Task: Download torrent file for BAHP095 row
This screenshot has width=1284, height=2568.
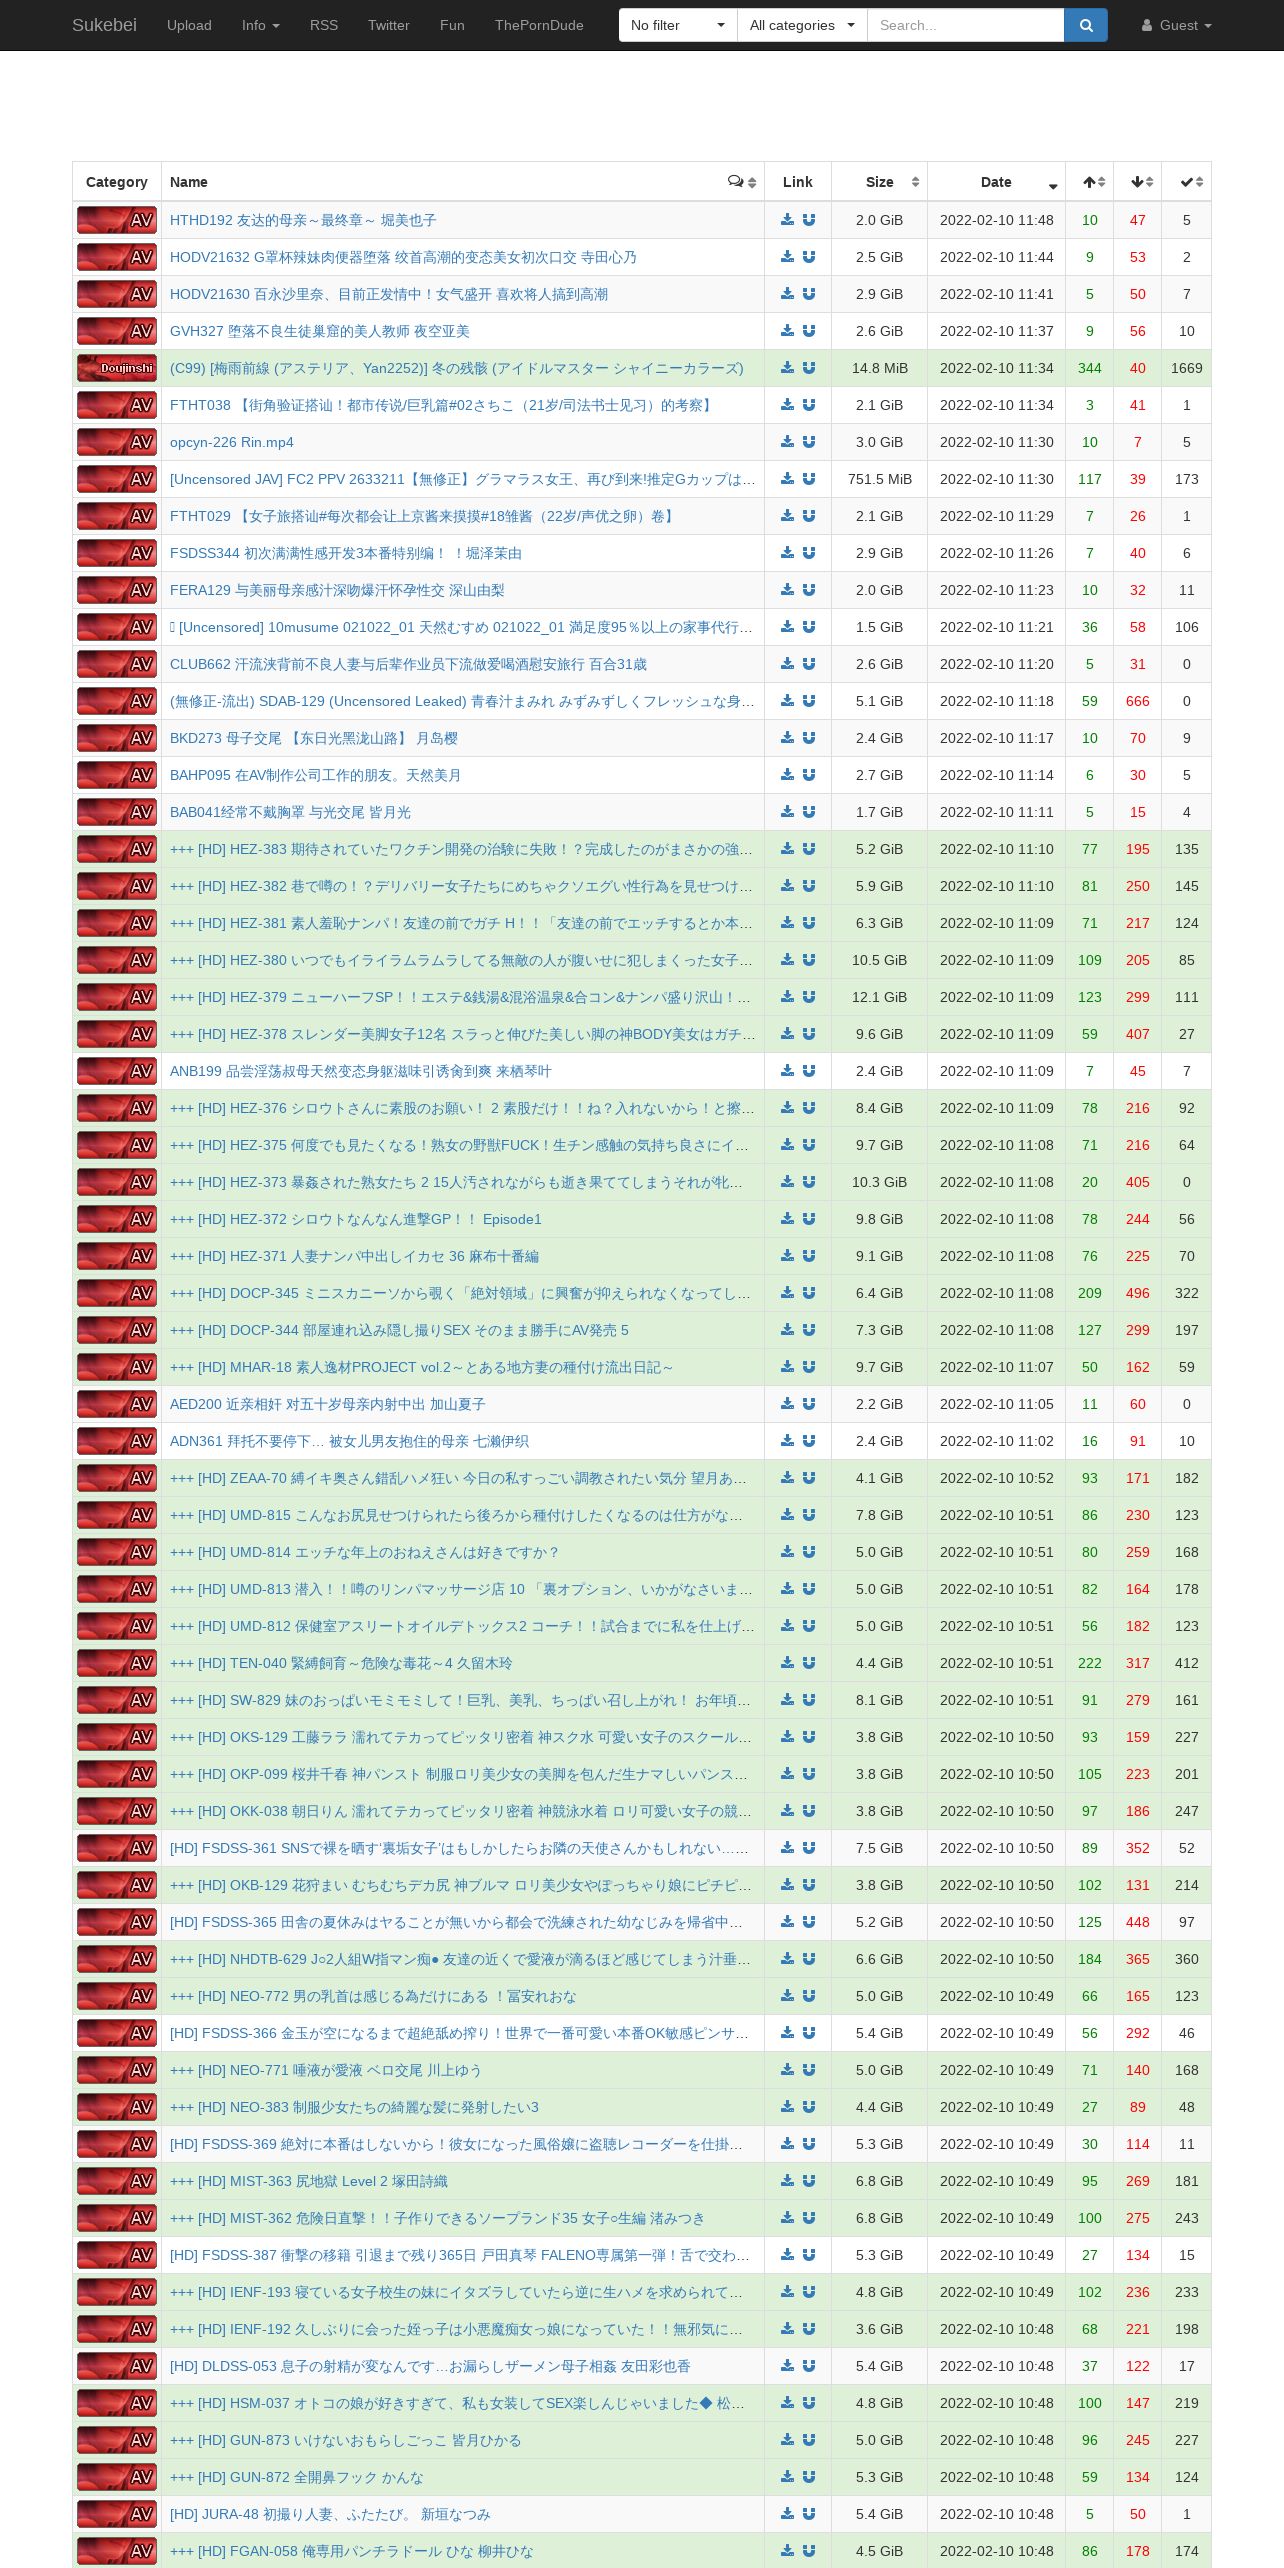Action: pos(787,775)
